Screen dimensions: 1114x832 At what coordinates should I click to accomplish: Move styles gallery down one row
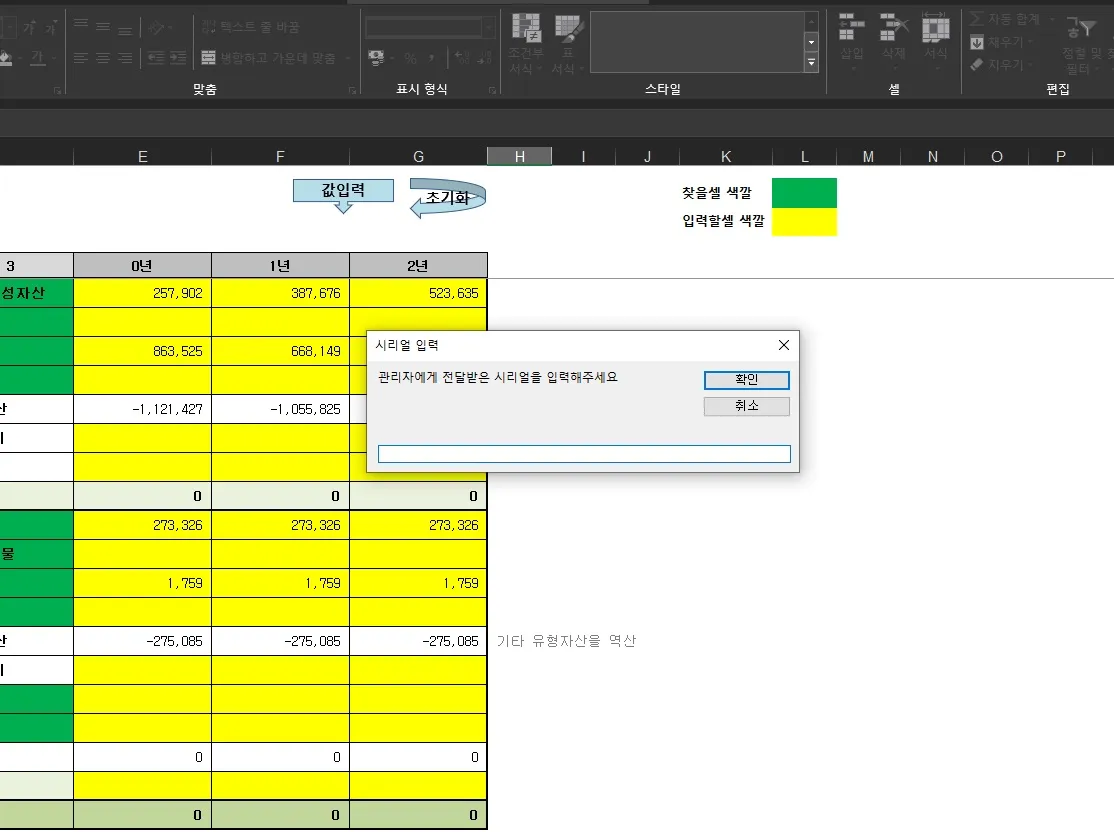point(811,42)
